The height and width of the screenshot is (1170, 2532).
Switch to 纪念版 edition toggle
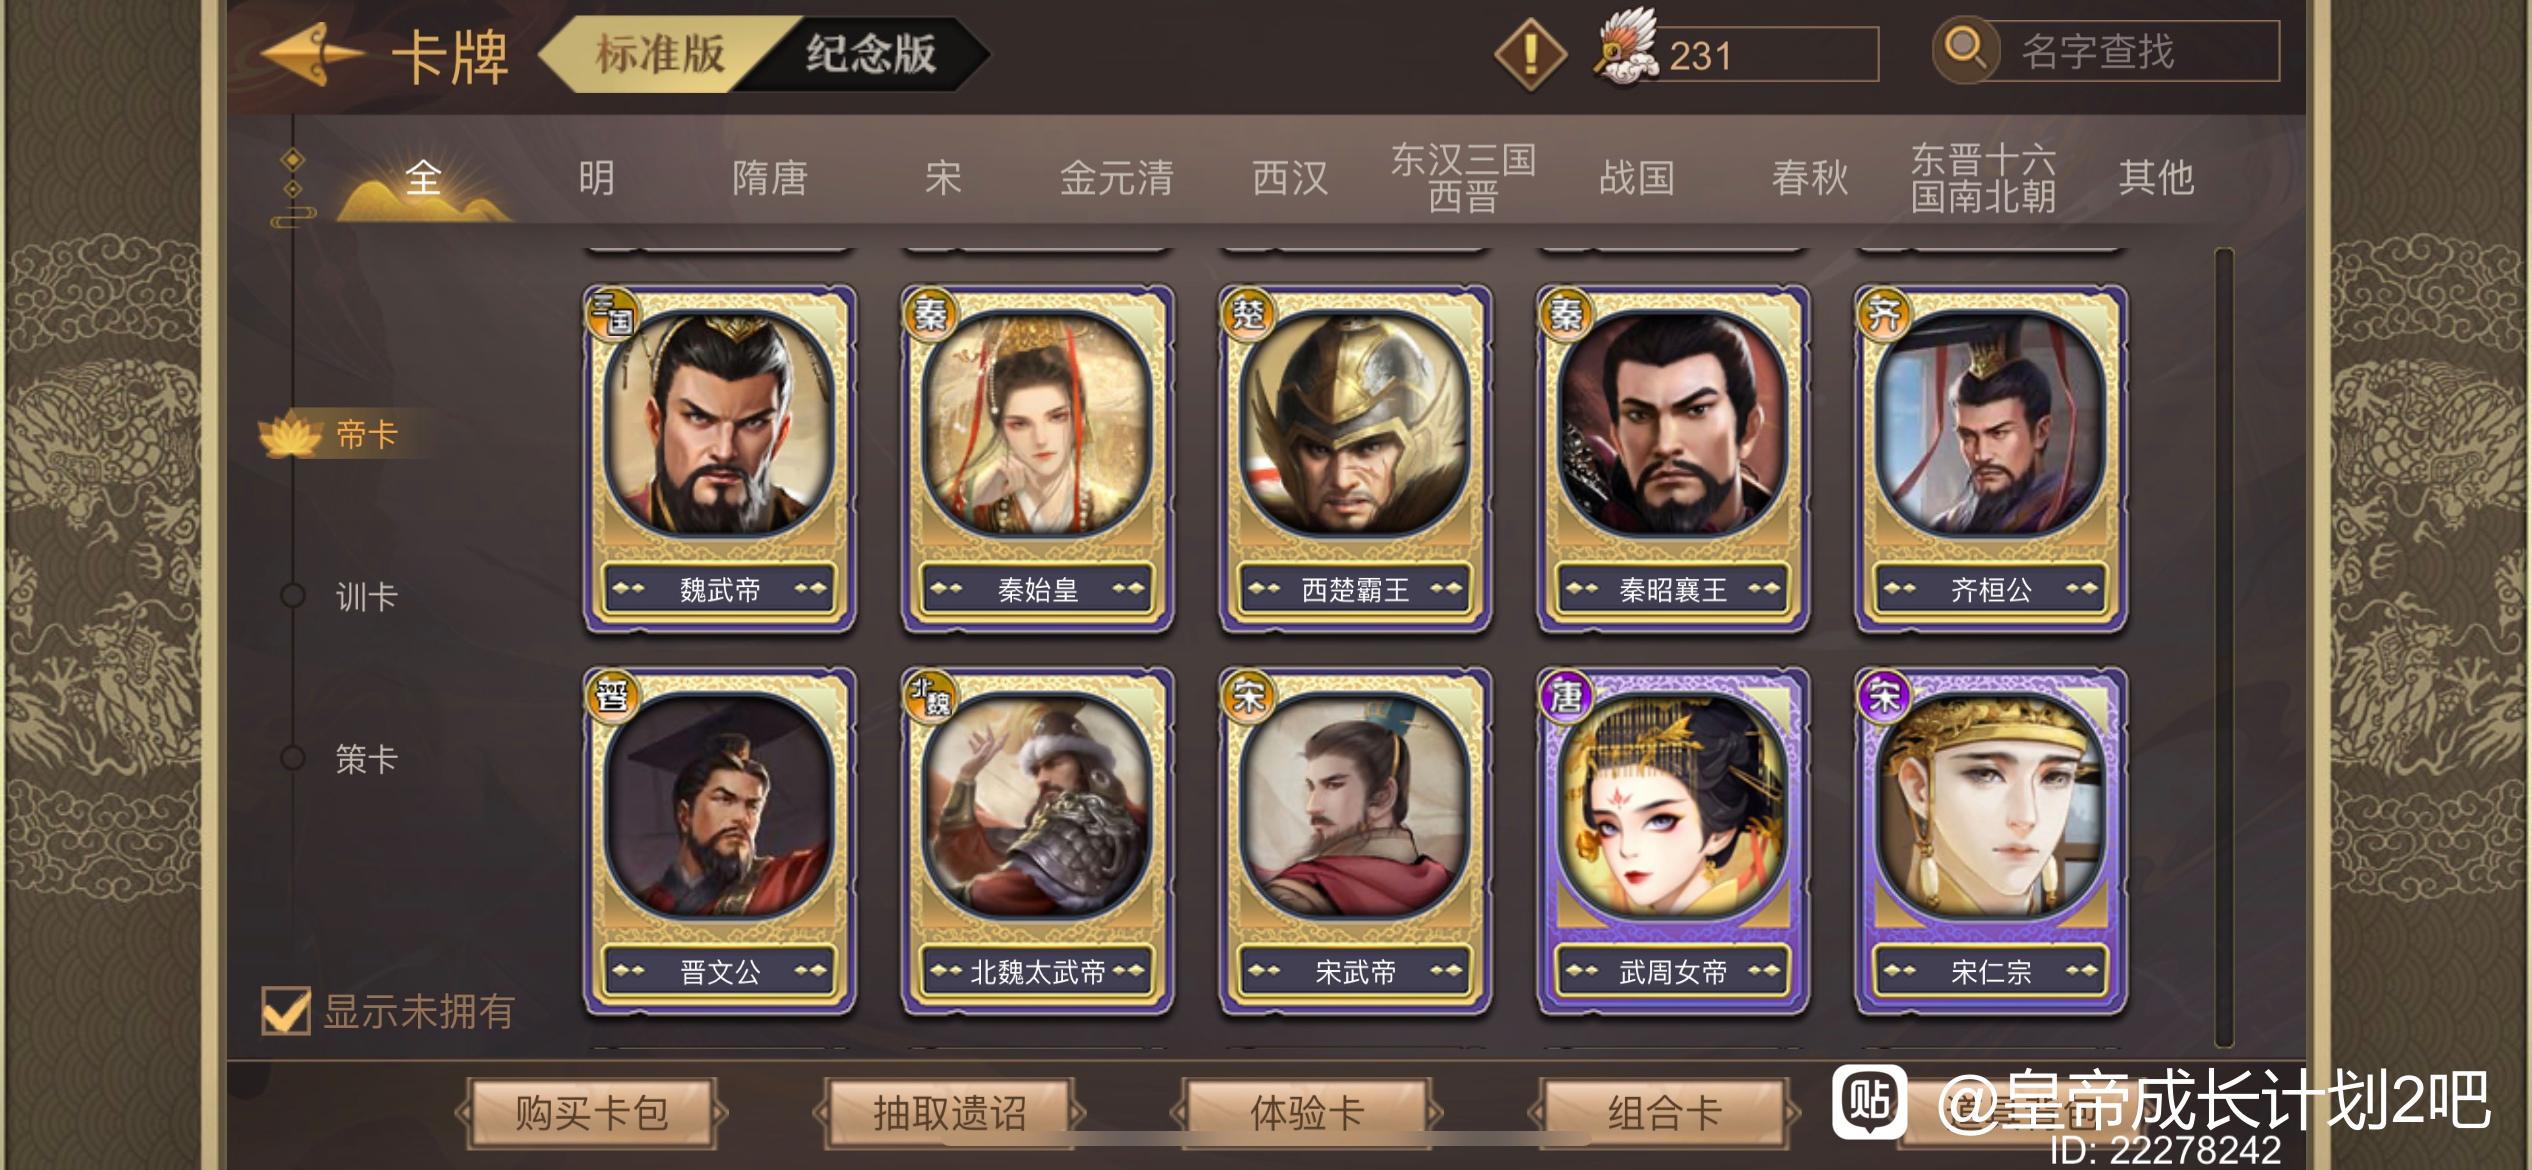(870, 54)
